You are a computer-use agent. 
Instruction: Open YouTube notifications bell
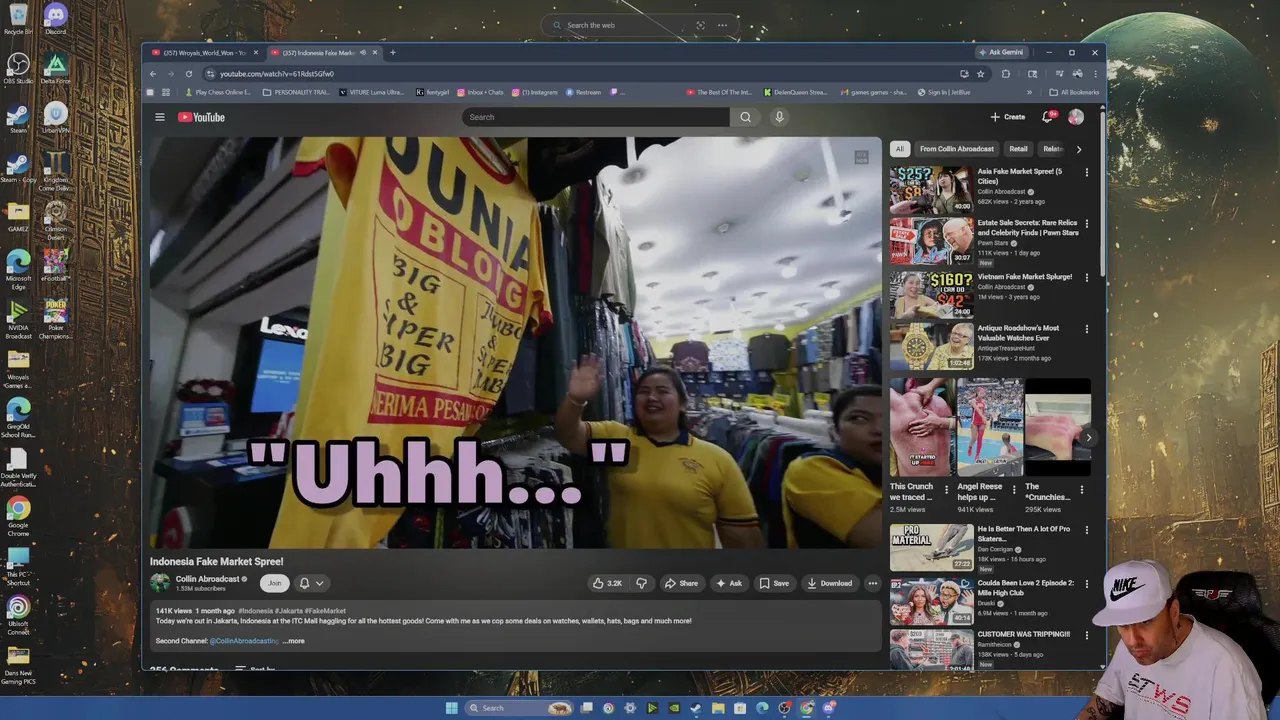[x=1048, y=117]
